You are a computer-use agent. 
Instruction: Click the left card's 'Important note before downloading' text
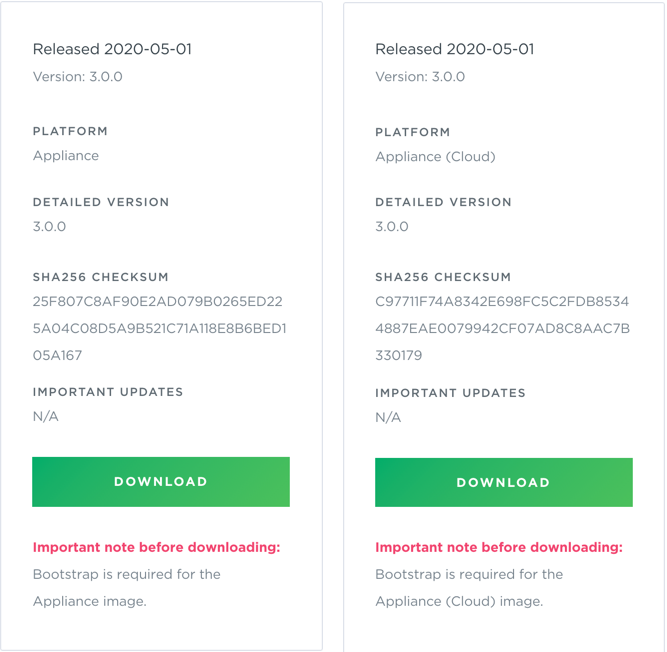pyautogui.click(x=157, y=547)
